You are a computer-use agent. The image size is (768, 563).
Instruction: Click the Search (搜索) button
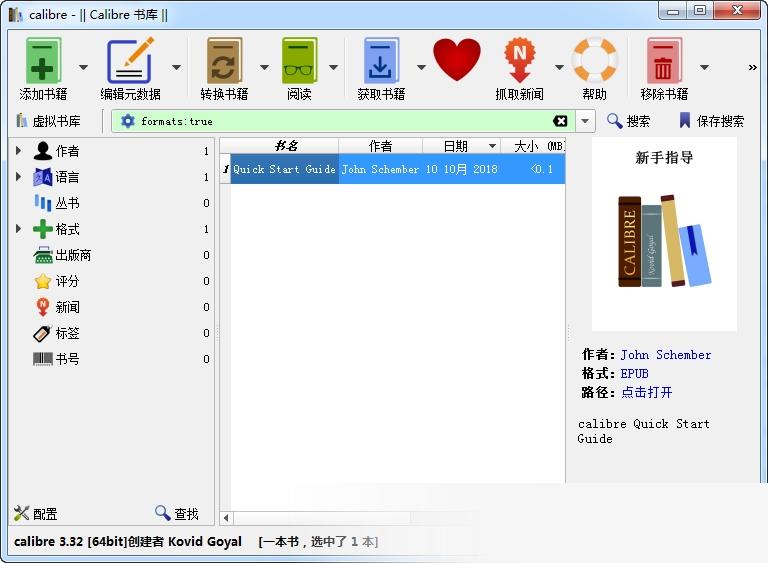[628, 121]
